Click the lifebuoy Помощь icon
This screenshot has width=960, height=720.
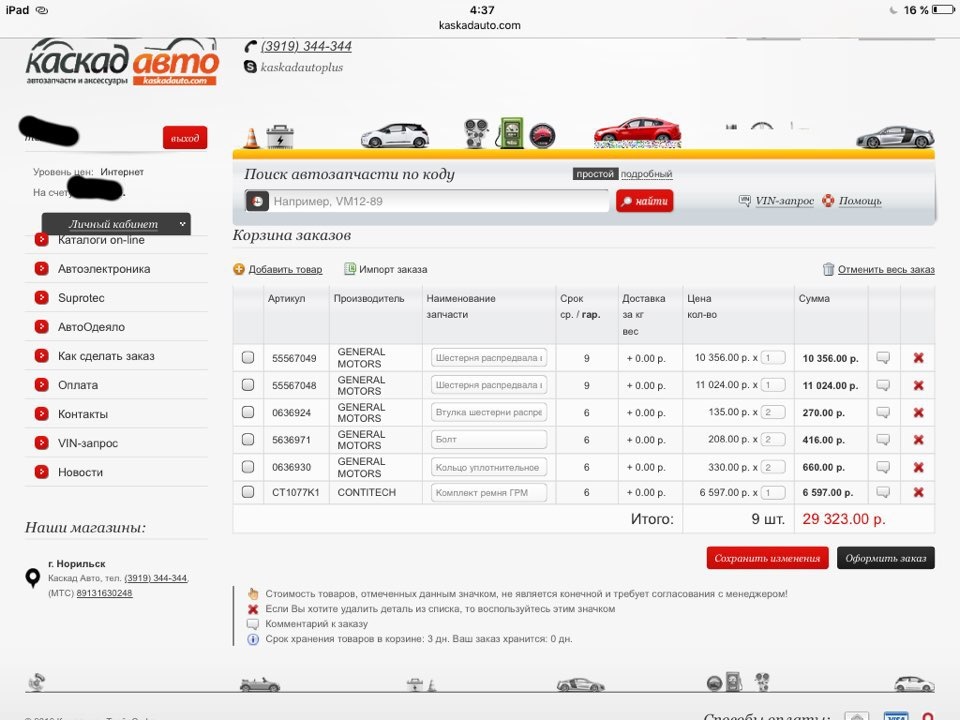pos(828,200)
